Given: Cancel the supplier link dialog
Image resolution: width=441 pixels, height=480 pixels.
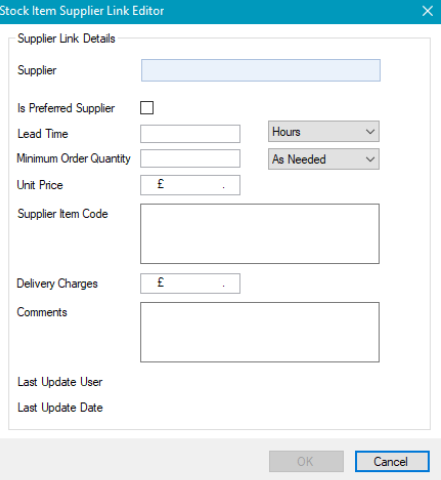Looking at the screenshot, I should click(x=392, y=461).
